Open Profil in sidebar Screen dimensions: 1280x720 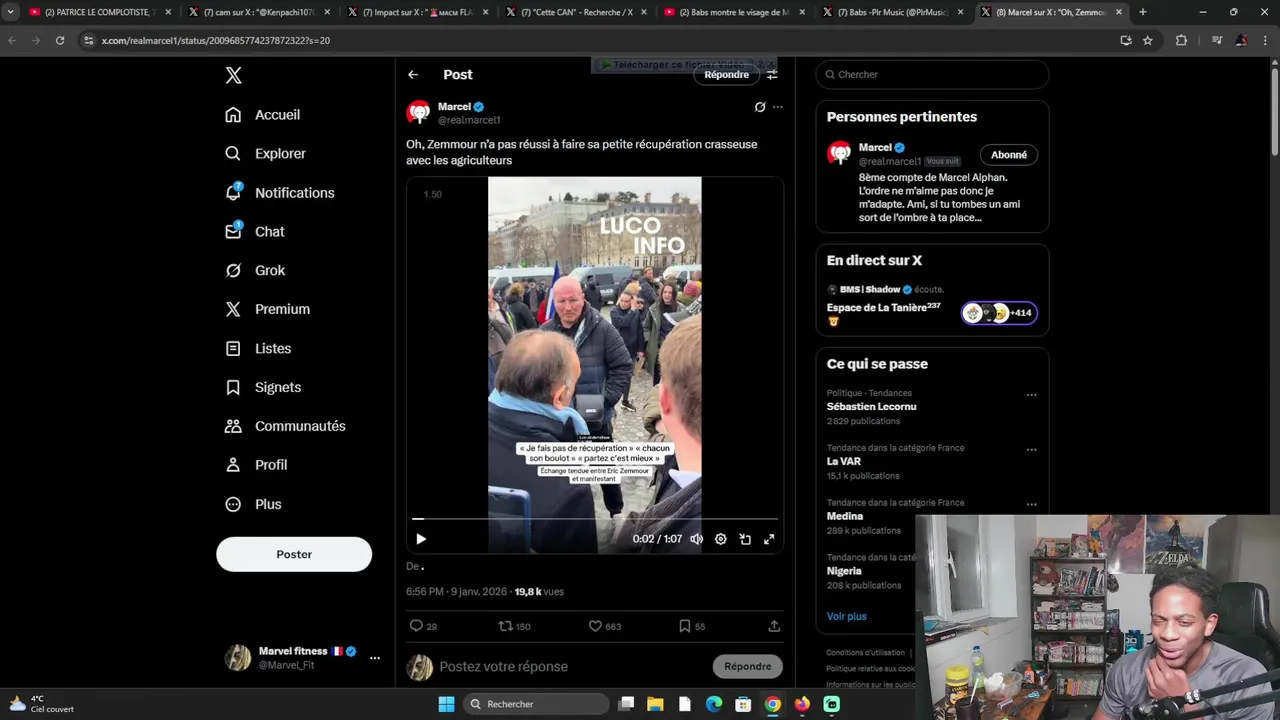point(256,465)
